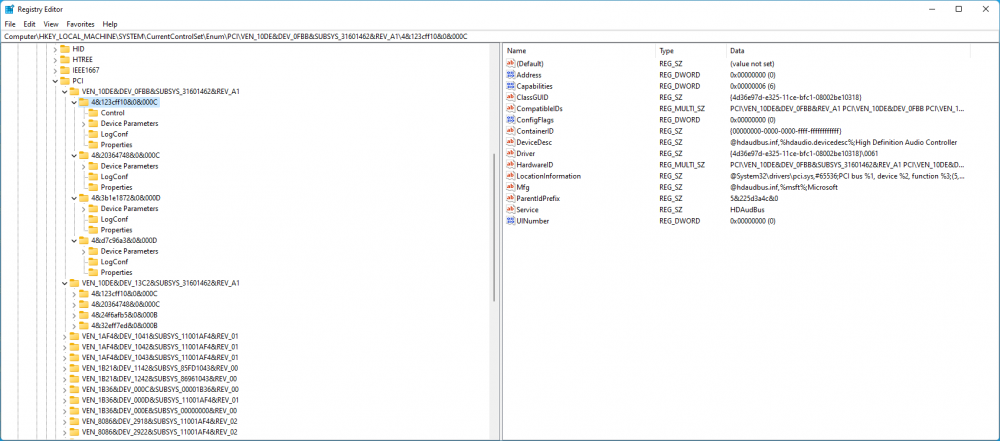1000x441 pixels.
Task: Sort values by Name column header
Action: tap(580, 50)
